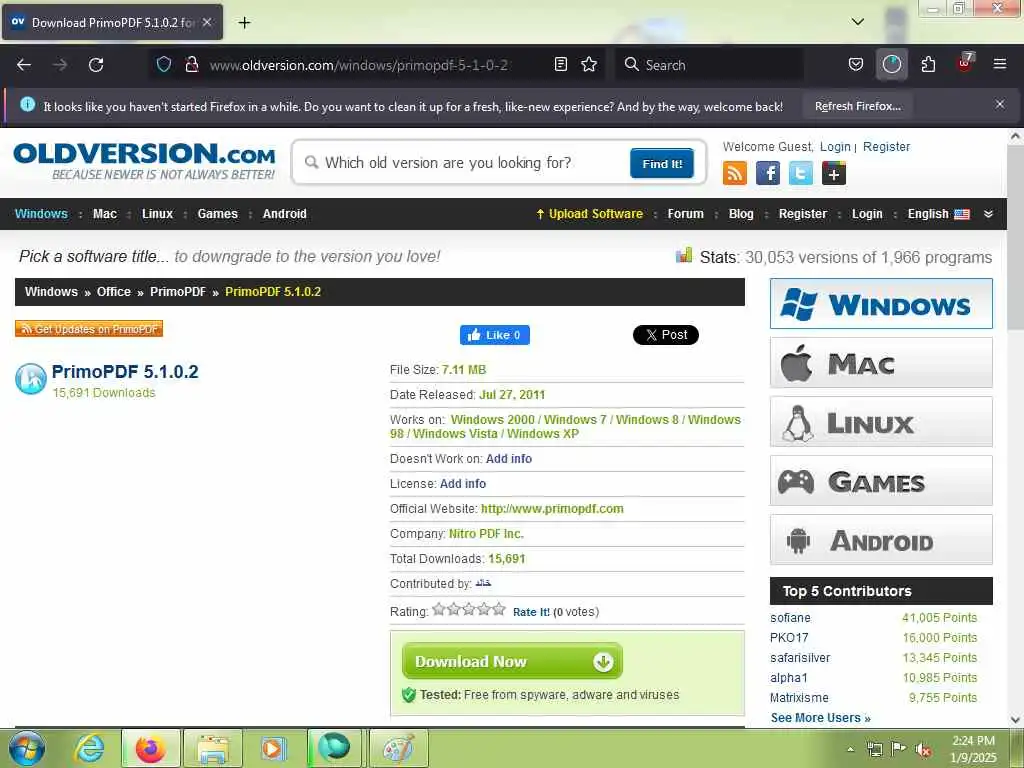
Task: Click the Find It! button
Action: 662,163
